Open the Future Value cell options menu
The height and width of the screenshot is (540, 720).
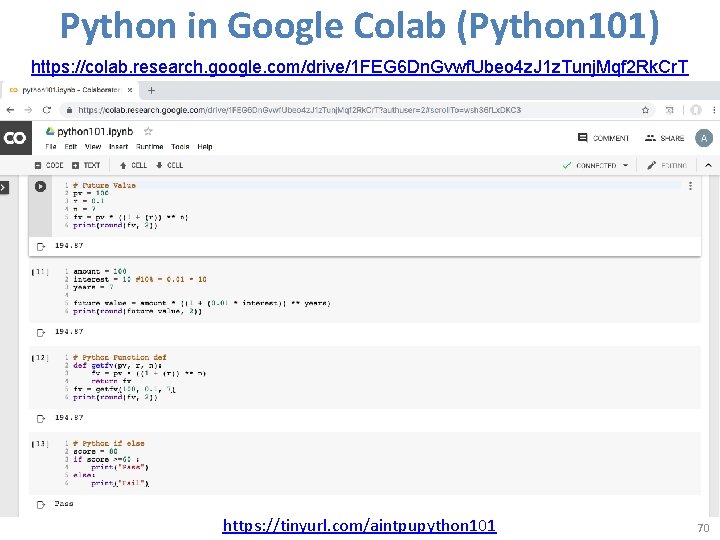690,186
